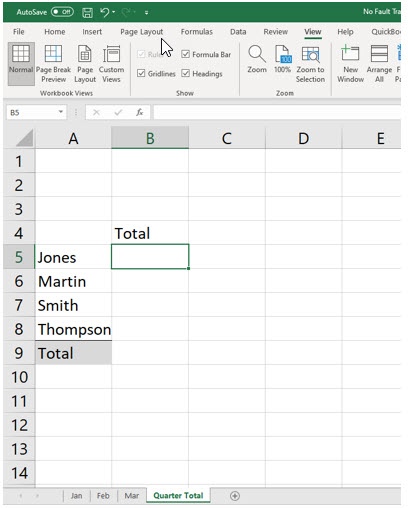Select row 5 header
This screenshot has width=408, height=508.
tap(19, 257)
